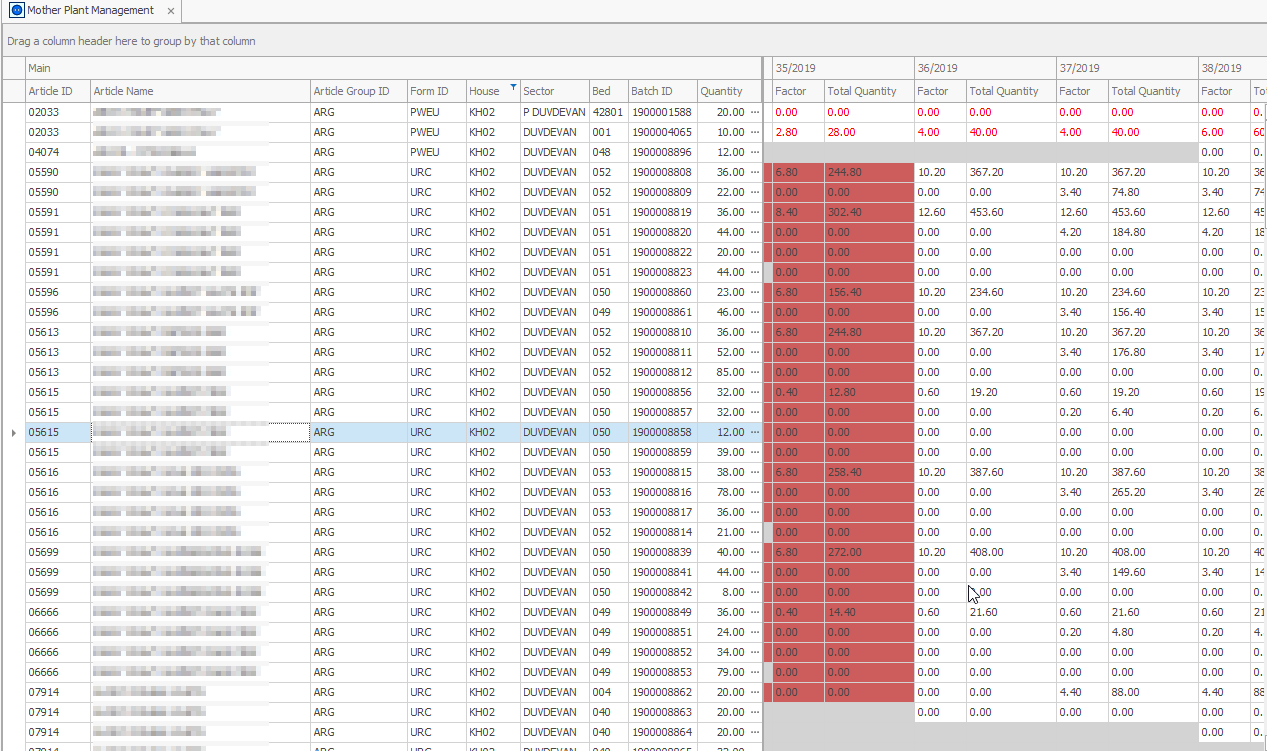Click the red factor cell 8.40
The width and height of the screenshot is (1267, 751).
point(798,212)
